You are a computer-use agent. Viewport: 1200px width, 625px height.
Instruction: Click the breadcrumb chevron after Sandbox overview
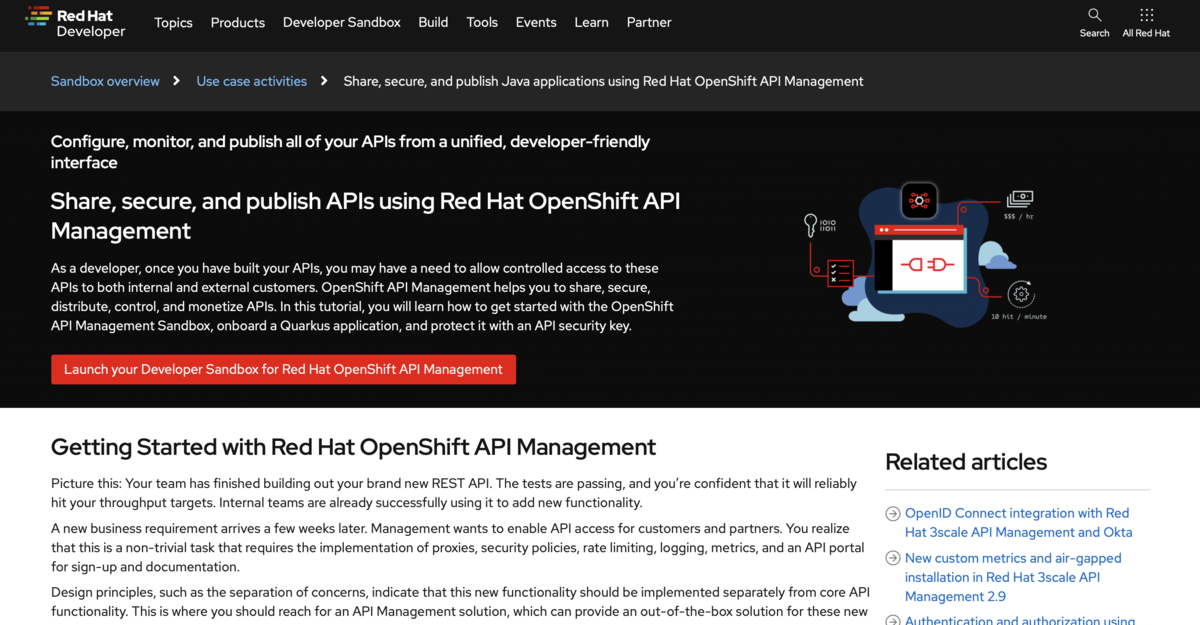click(177, 80)
